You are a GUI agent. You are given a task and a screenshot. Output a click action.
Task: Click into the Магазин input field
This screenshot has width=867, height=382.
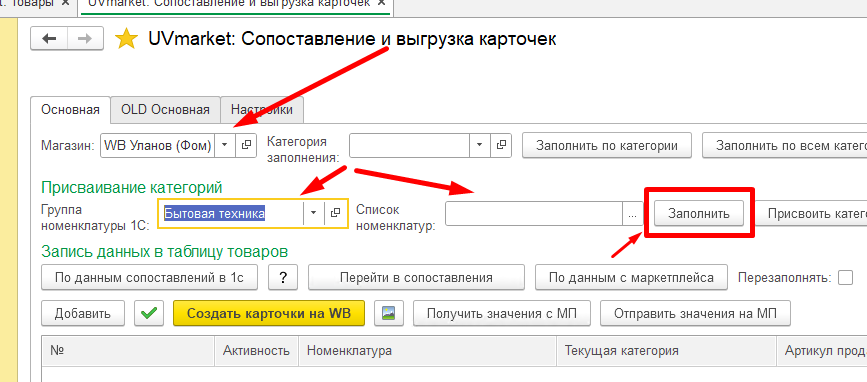click(158, 145)
